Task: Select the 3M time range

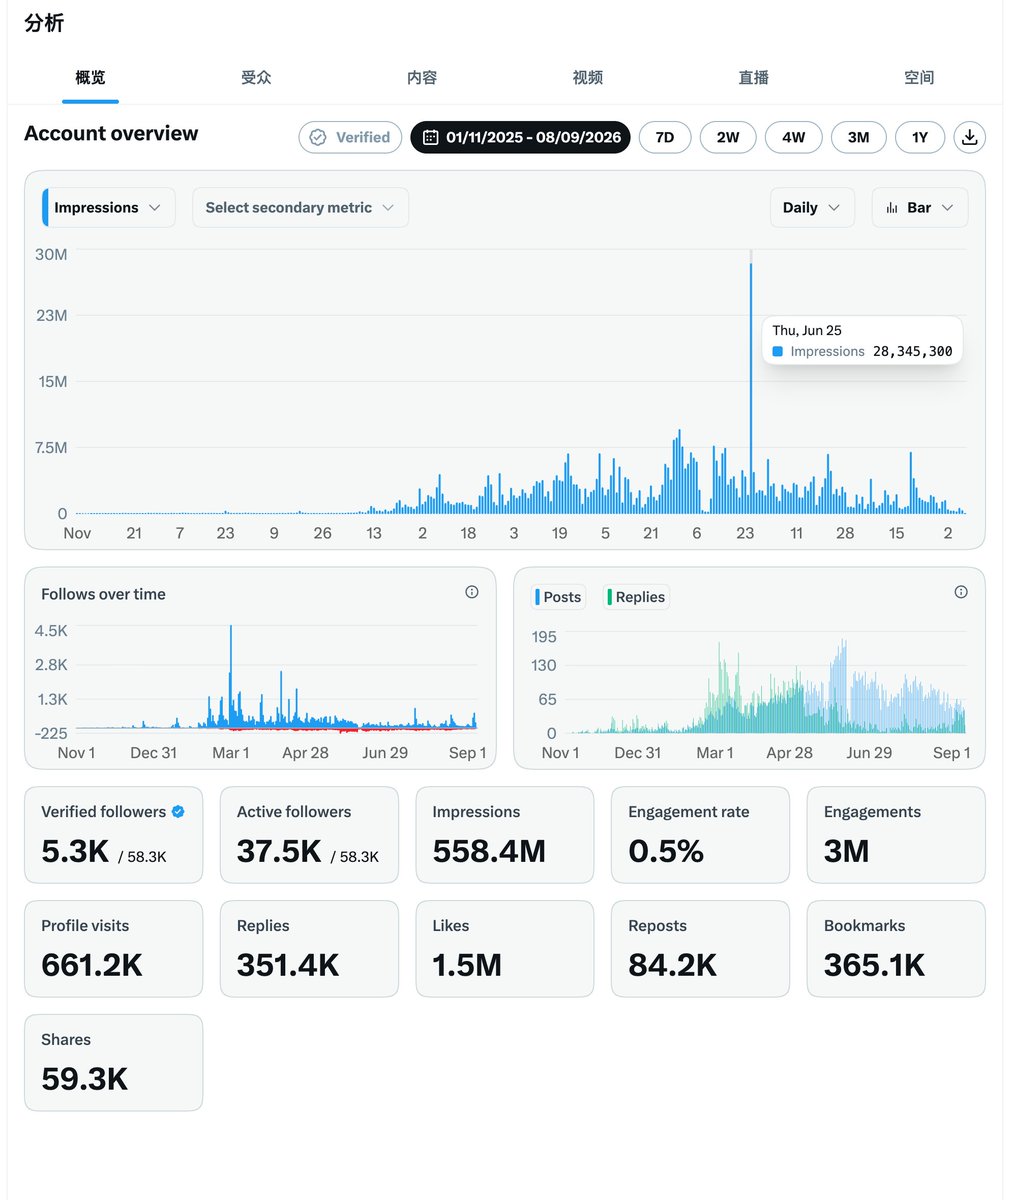Action: click(x=858, y=137)
